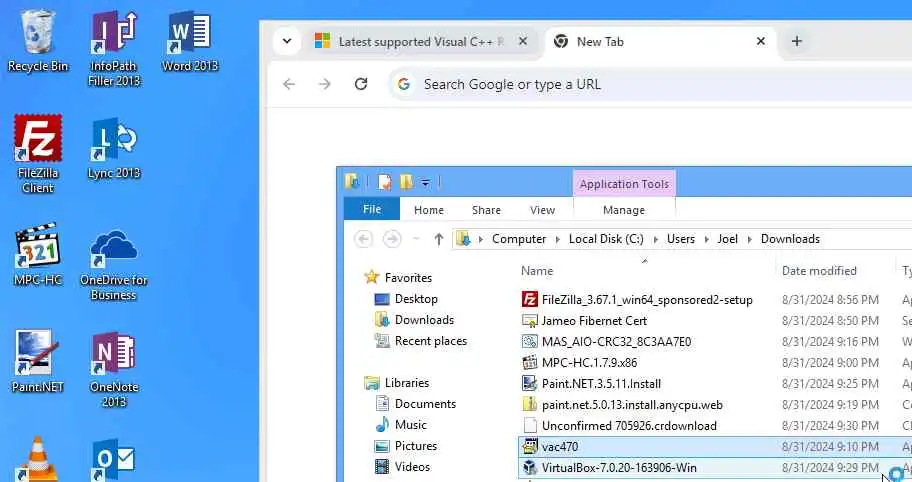
Task: Select Unconfirmed 705926.crdownload file
Action: point(629,426)
